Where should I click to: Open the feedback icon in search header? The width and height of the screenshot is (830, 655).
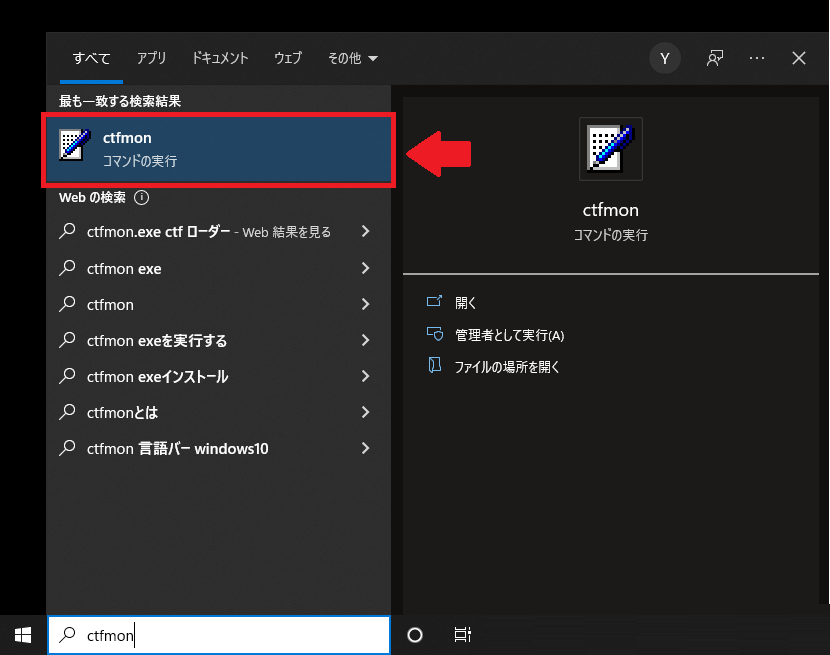point(715,58)
